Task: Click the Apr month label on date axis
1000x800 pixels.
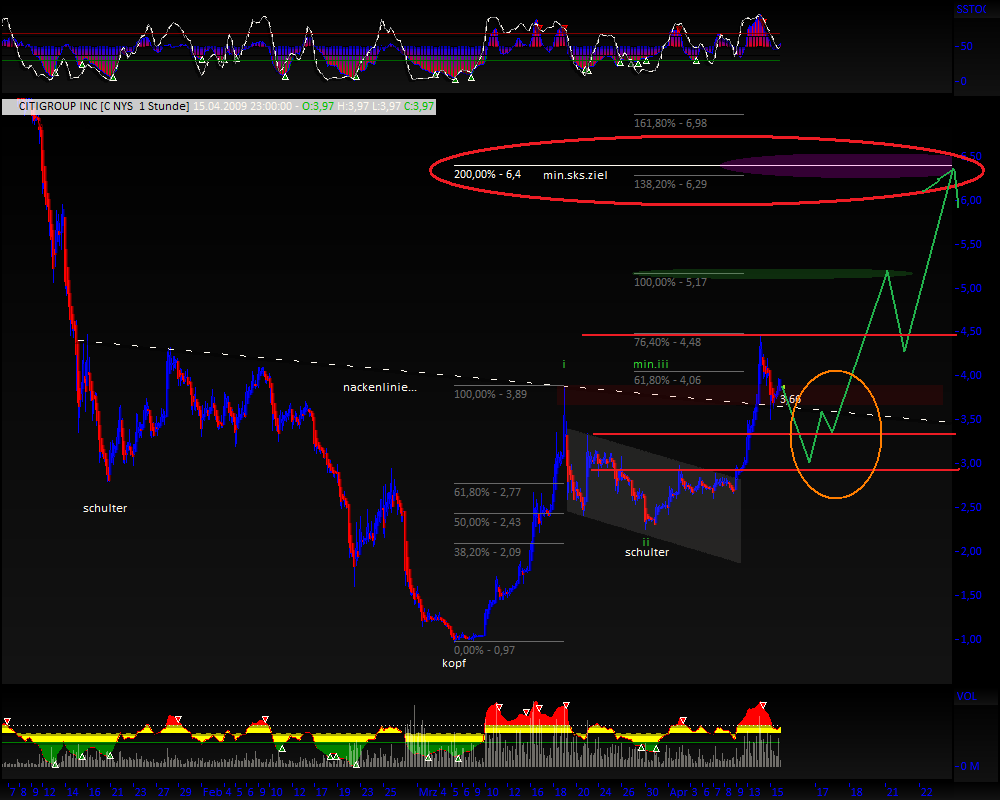Action: click(678, 792)
